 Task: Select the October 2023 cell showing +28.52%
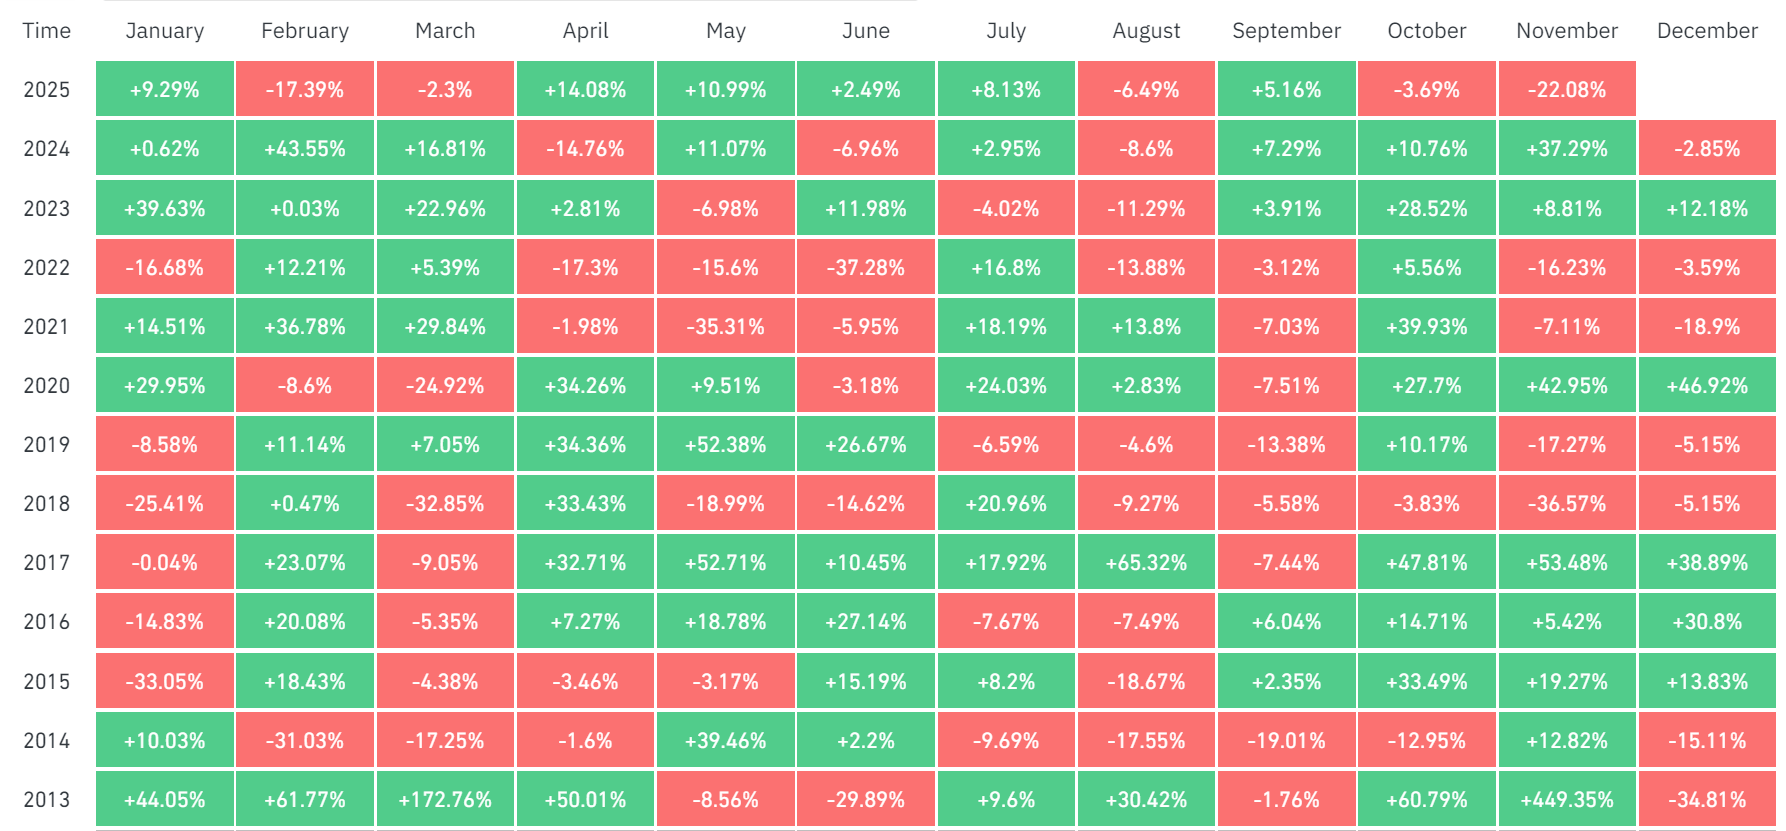[1427, 209]
